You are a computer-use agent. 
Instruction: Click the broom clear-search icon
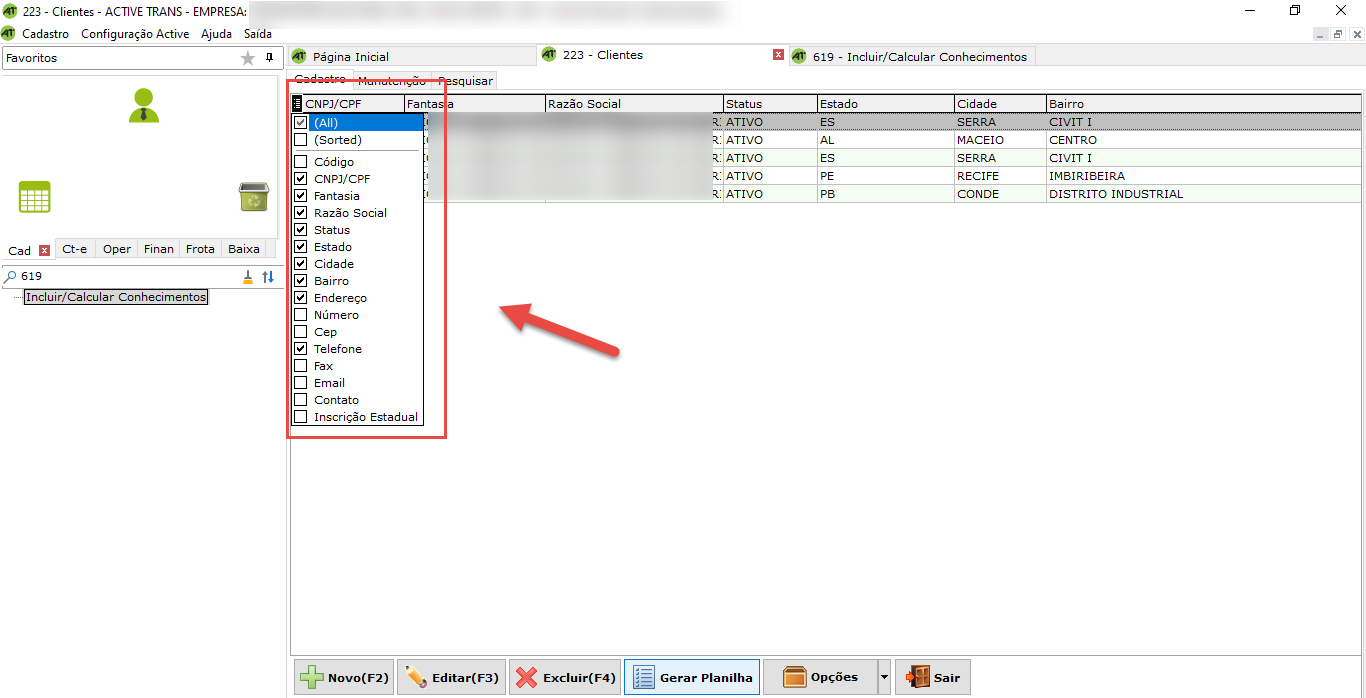(248, 277)
